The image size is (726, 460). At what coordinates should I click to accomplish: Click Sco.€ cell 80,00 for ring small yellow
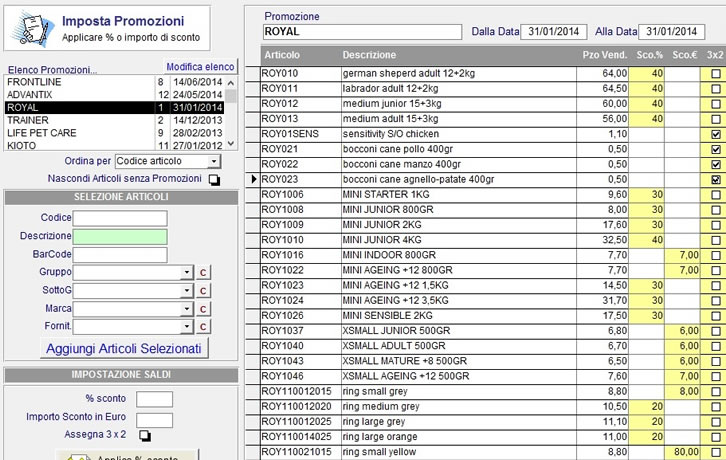tap(682, 452)
